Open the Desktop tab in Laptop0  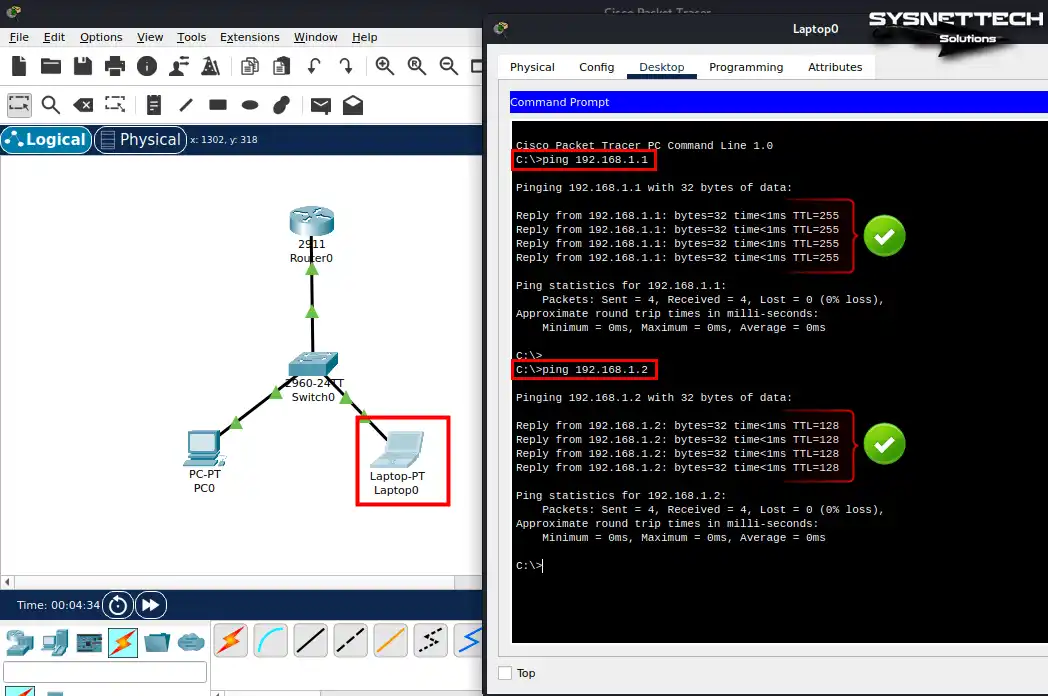coord(662,67)
